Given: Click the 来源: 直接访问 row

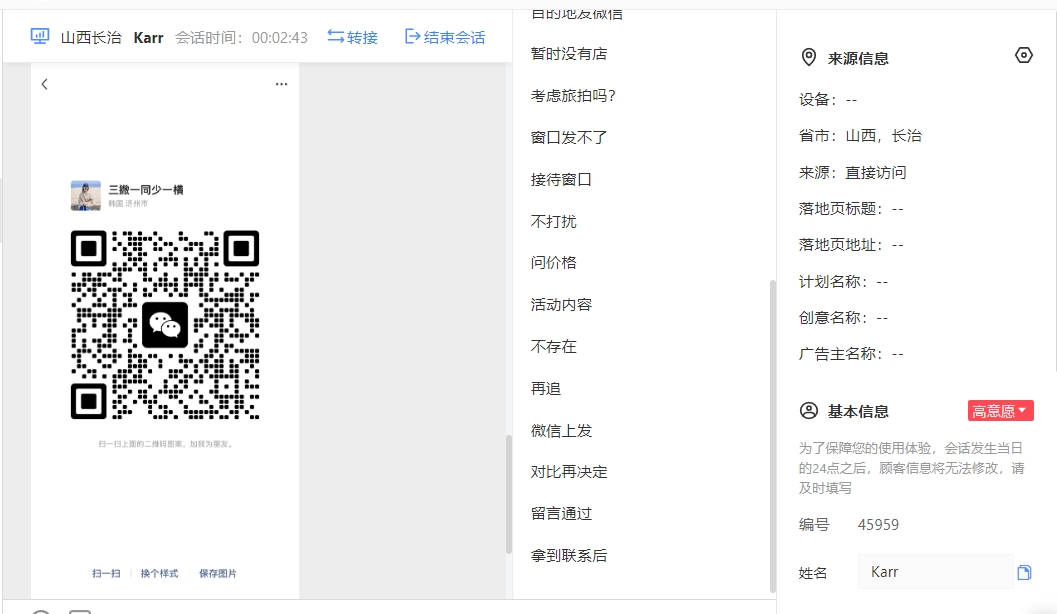Looking at the screenshot, I should [853, 173].
